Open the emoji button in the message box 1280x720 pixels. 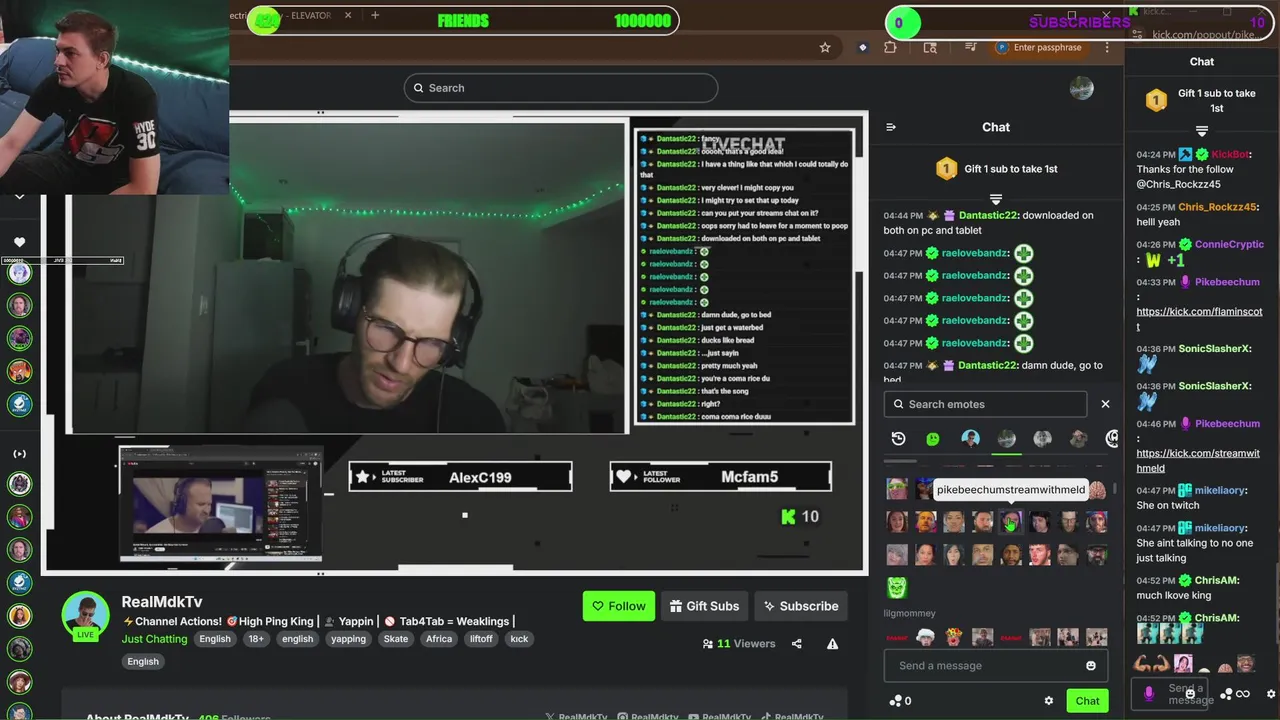pos(1090,666)
